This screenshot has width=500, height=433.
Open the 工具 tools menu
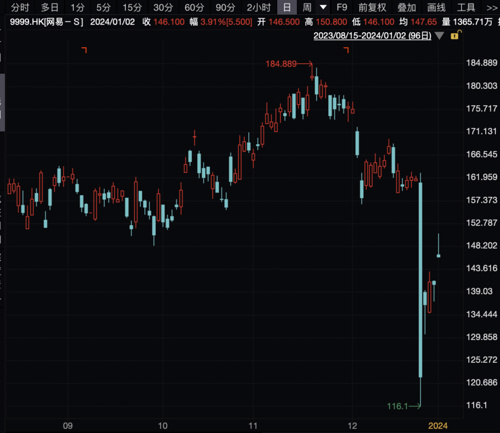coord(466,7)
